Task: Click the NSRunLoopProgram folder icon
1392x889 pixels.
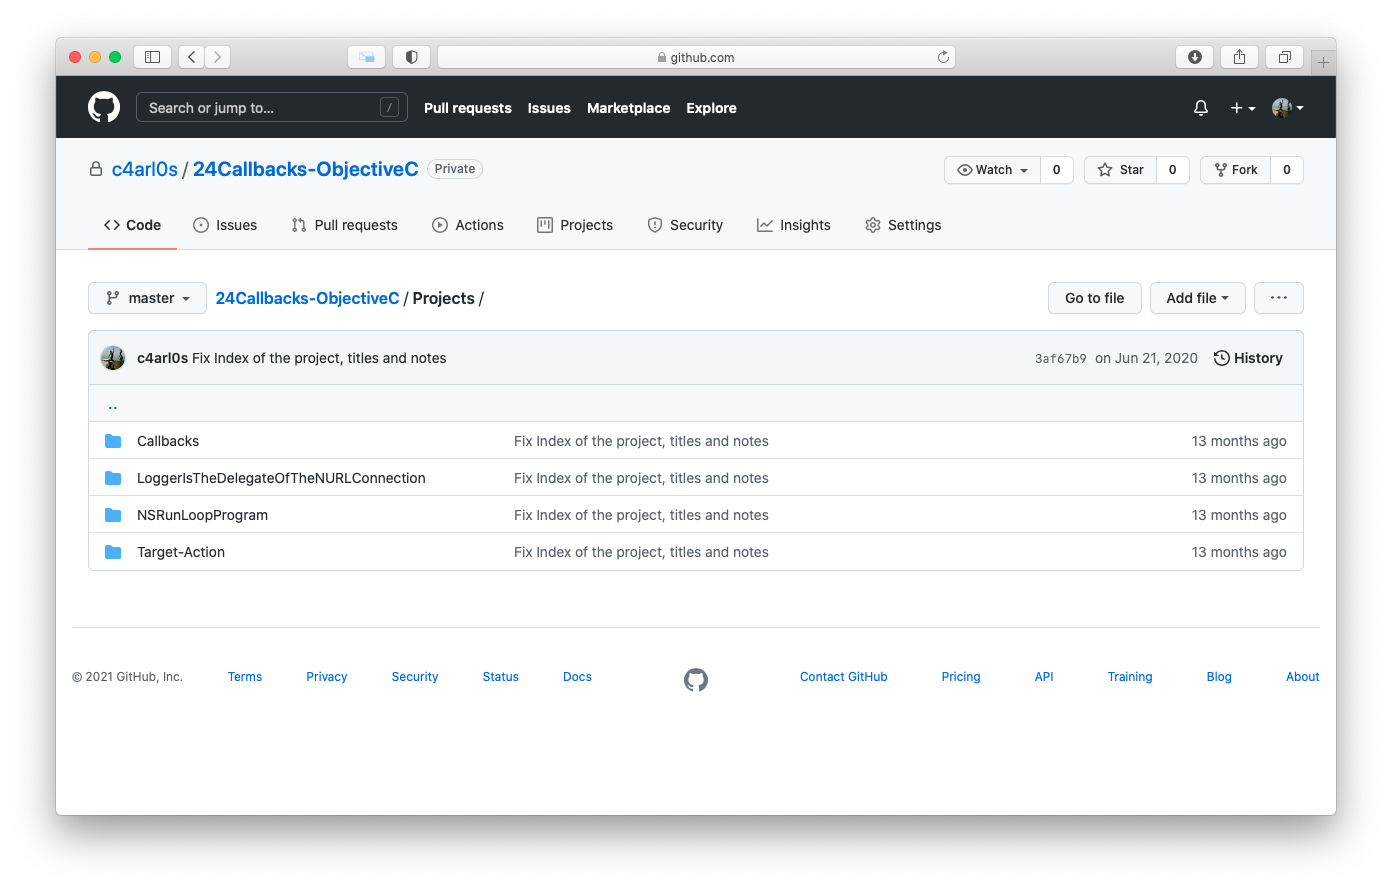Action: click(113, 515)
